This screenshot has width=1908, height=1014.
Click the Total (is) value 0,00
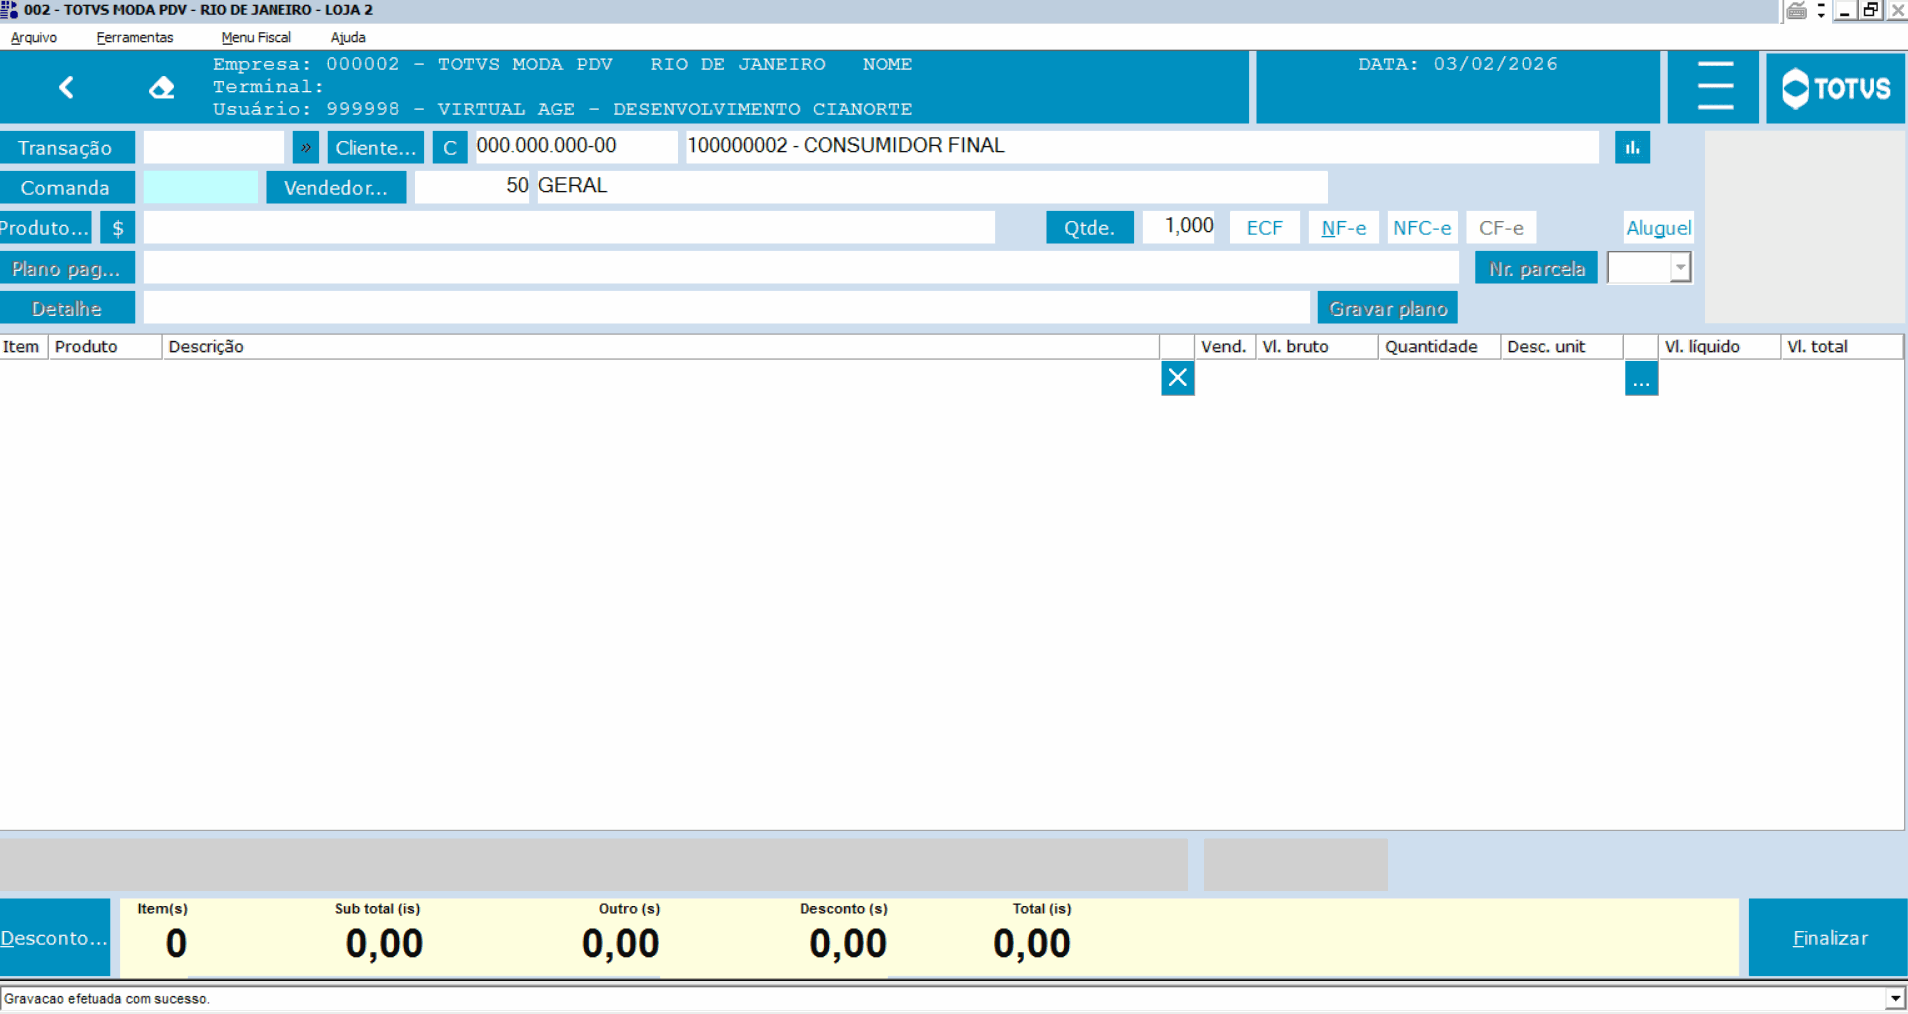point(1032,944)
